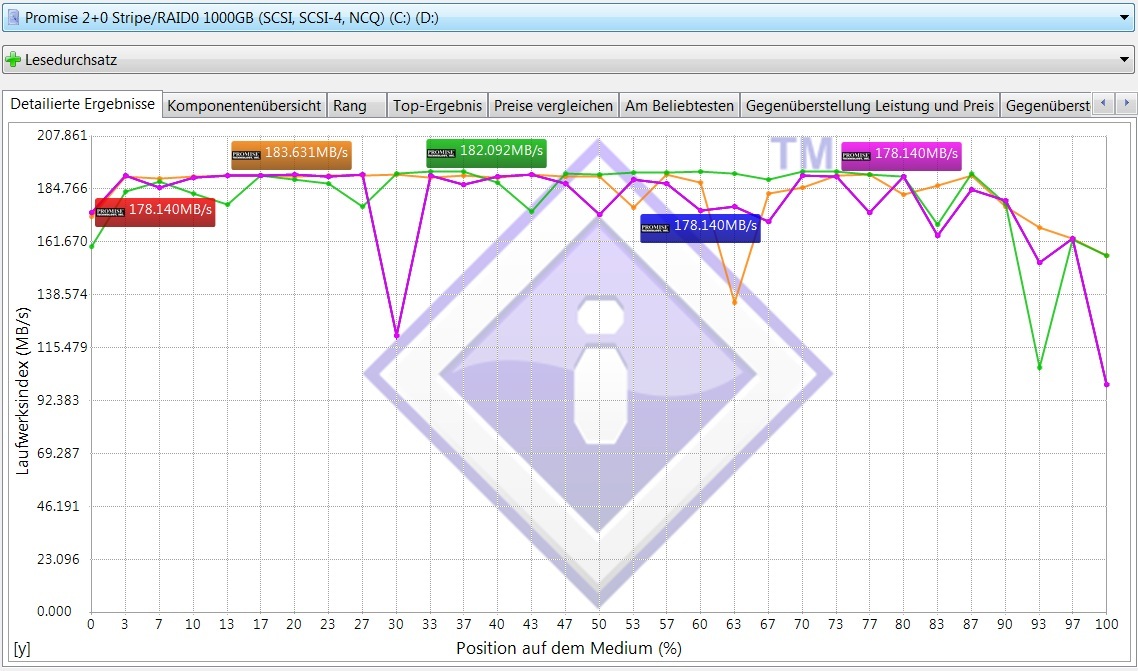
Task: Click the green plus icon beside Lesedurchsatz
Action: click(x=13, y=59)
